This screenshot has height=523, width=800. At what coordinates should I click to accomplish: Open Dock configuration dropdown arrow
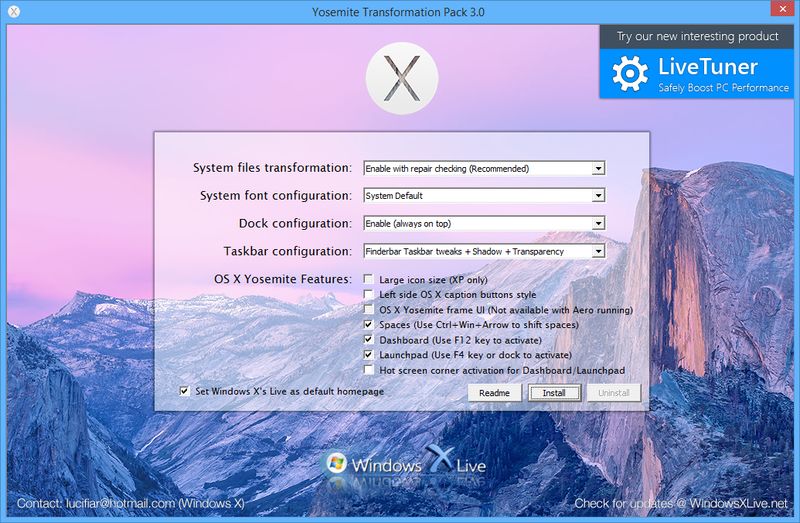pyautogui.click(x=598, y=223)
